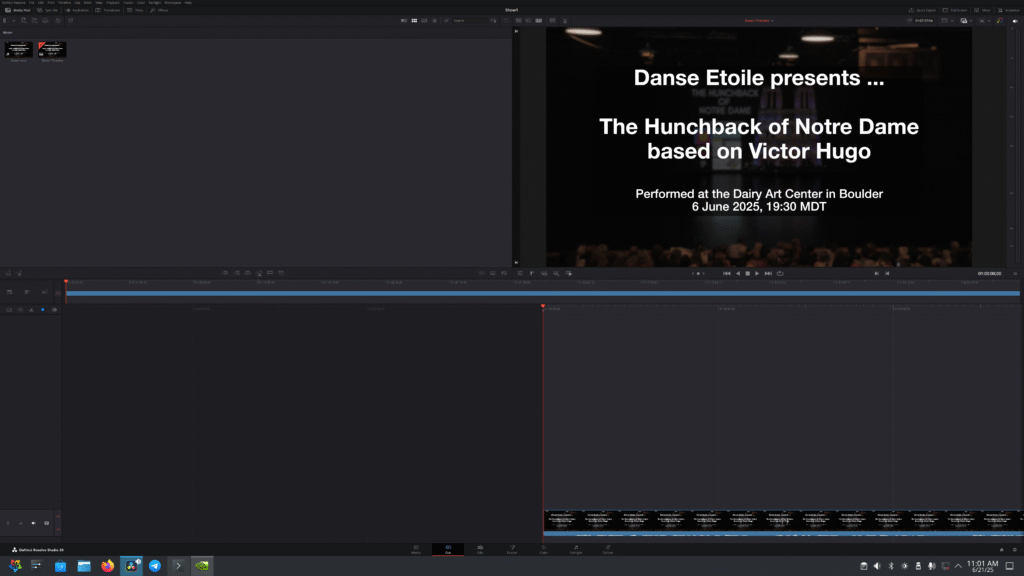
Task: Select the first Show1 clip thumbnail
Action: click(x=18, y=50)
